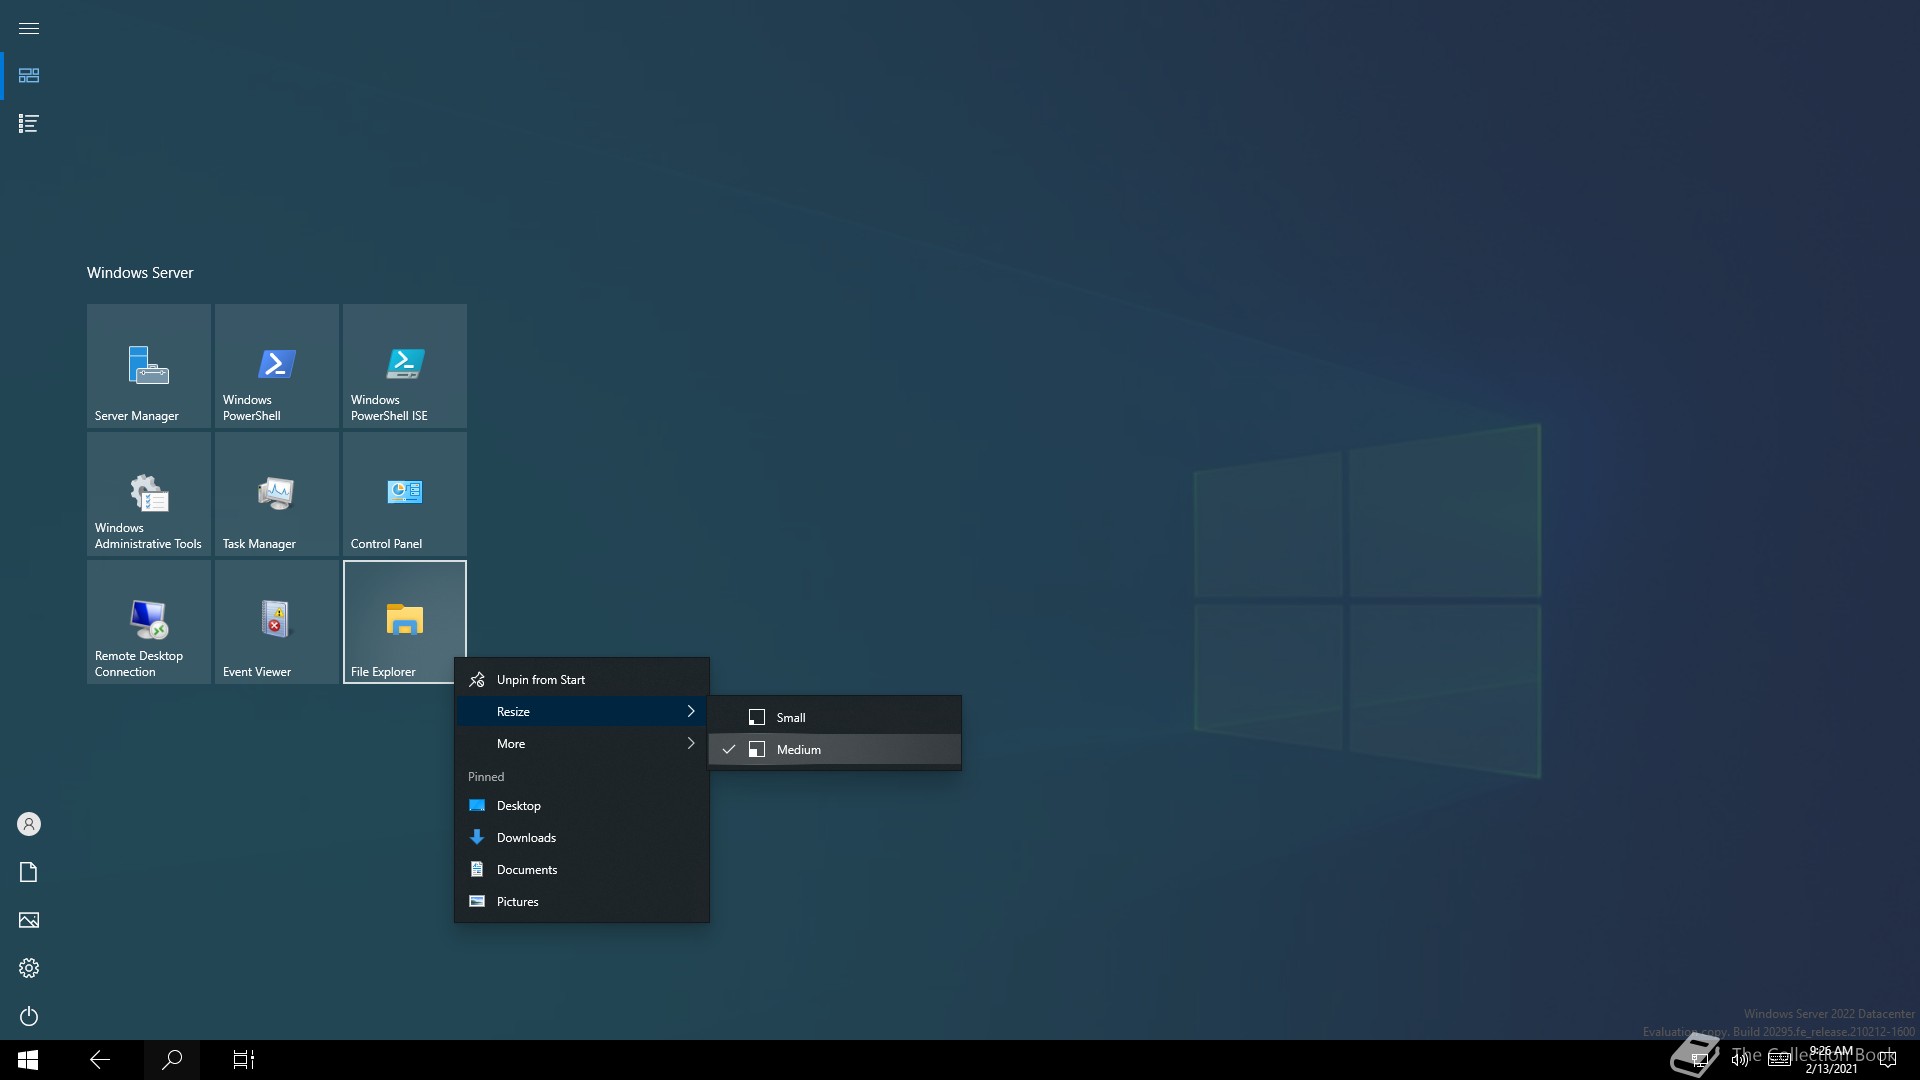This screenshot has height=1080, width=1920.
Task: Launch the Windows PowerShell tile
Action: [x=277, y=366]
